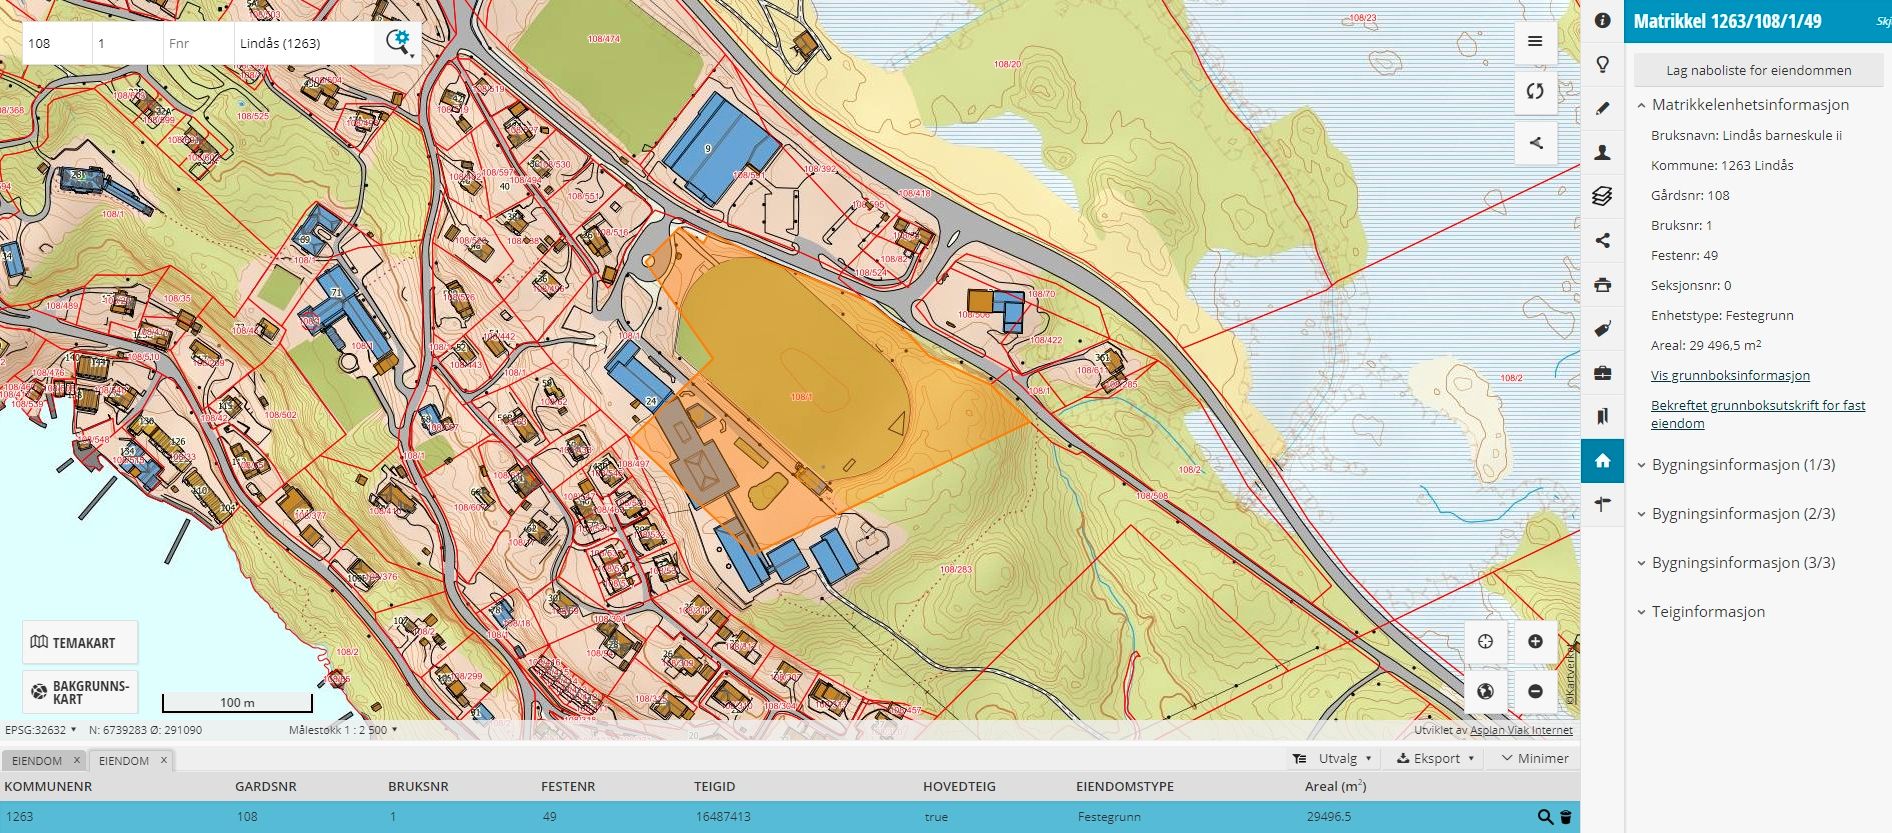Expand the Teiginformasjon section

click(x=1707, y=612)
